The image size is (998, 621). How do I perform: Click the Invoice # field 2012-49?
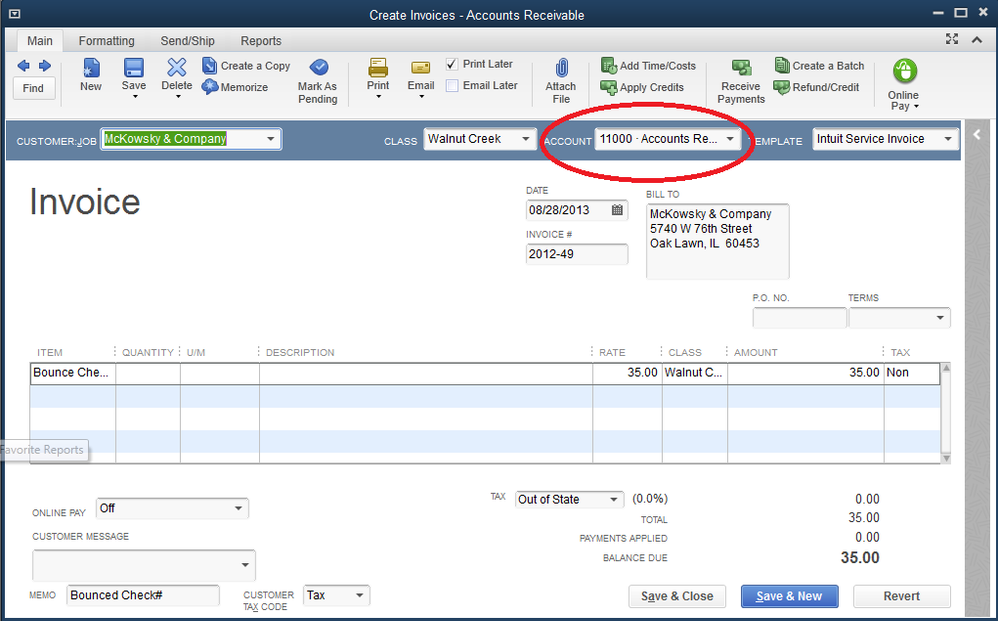[x=577, y=255]
